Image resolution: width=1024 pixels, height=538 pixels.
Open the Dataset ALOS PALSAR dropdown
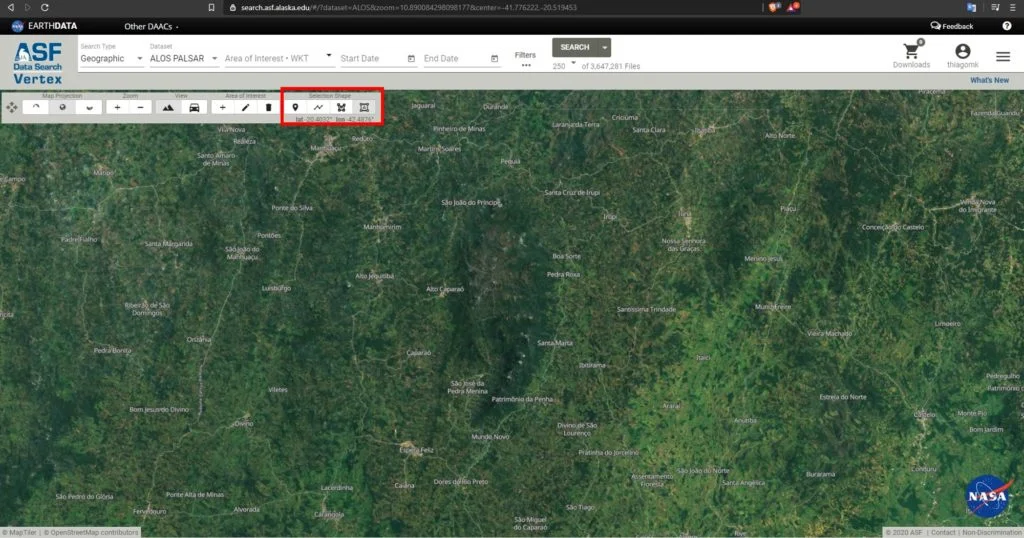[184, 58]
